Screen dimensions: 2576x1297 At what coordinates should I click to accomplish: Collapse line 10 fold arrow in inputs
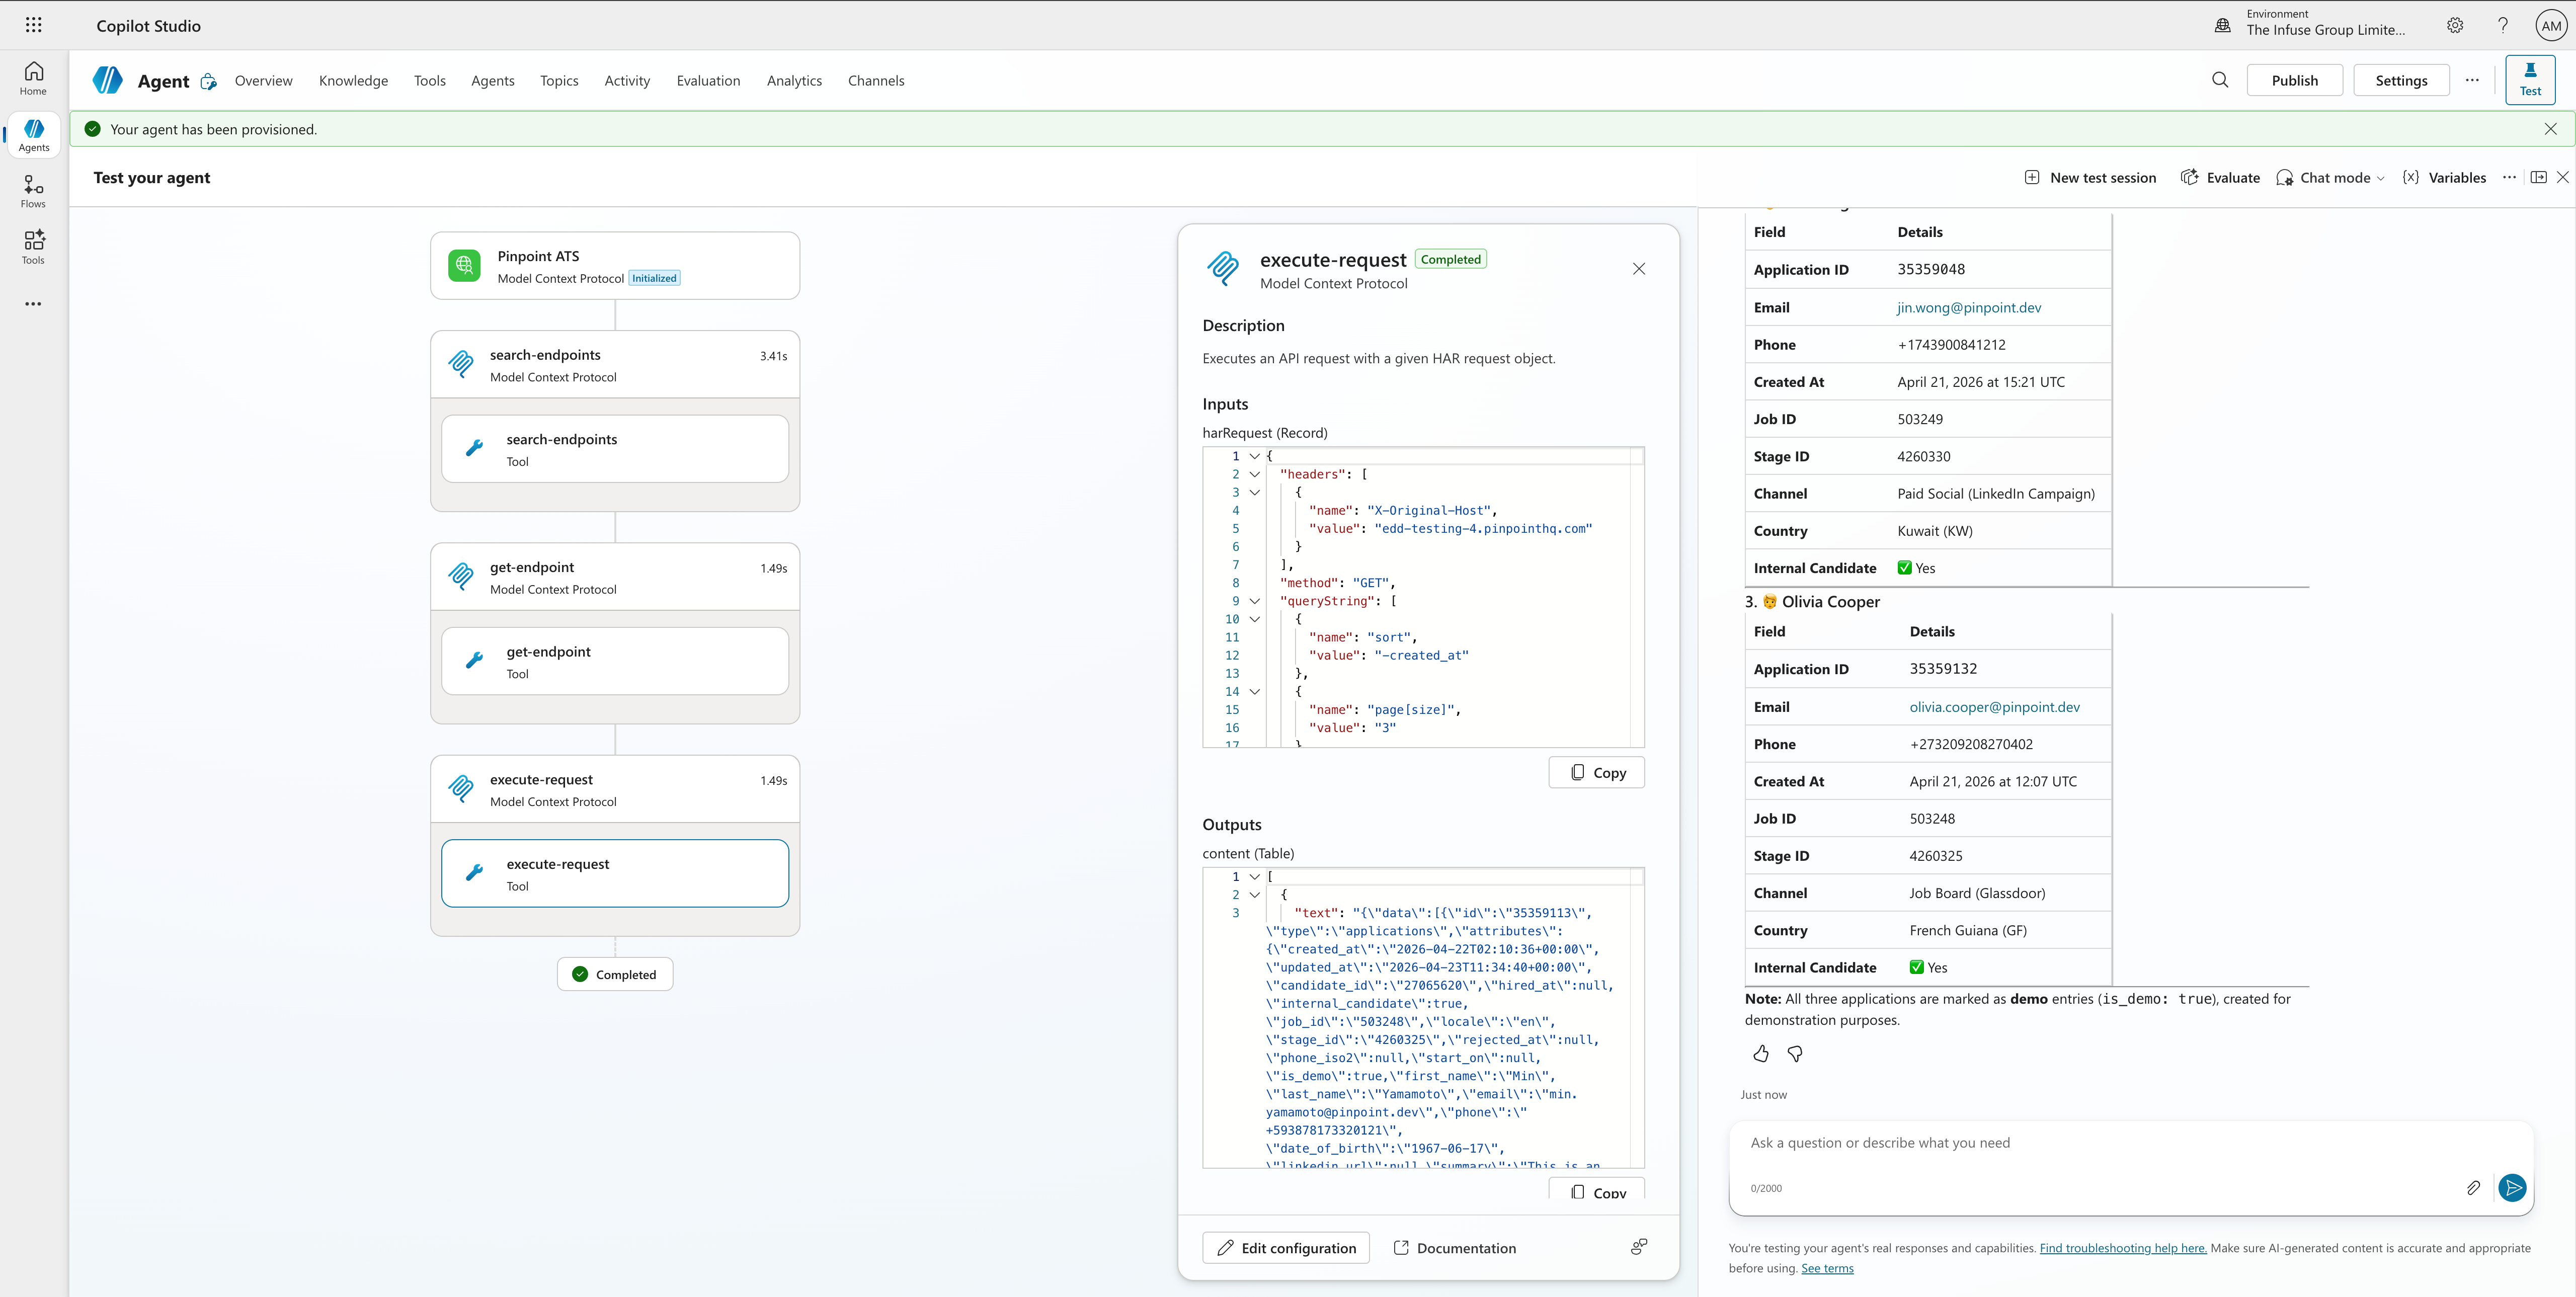pyautogui.click(x=1254, y=619)
